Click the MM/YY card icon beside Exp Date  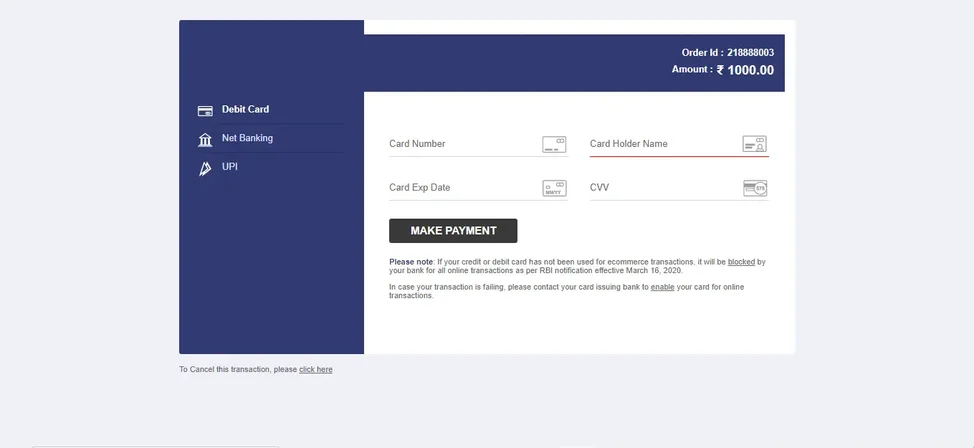click(554, 188)
